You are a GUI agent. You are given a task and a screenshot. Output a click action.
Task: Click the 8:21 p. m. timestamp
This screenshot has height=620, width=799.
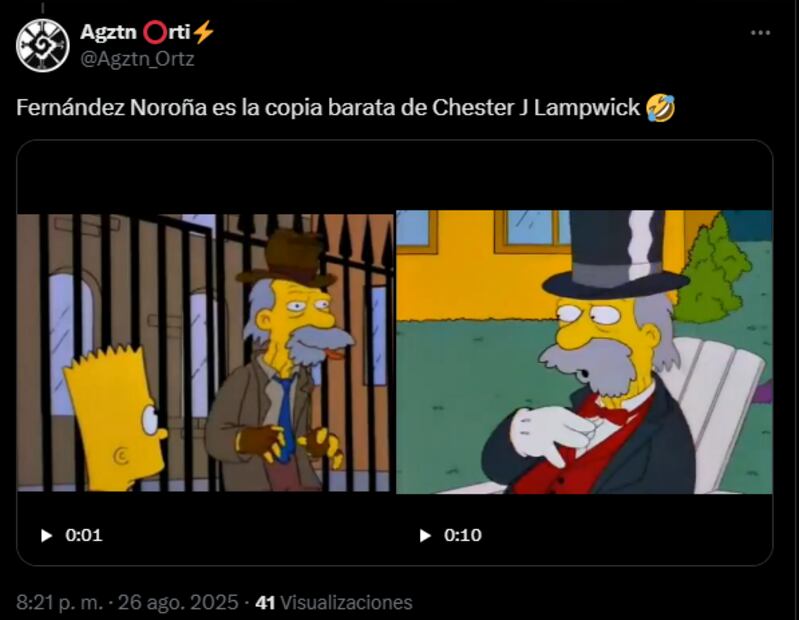tap(60, 602)
